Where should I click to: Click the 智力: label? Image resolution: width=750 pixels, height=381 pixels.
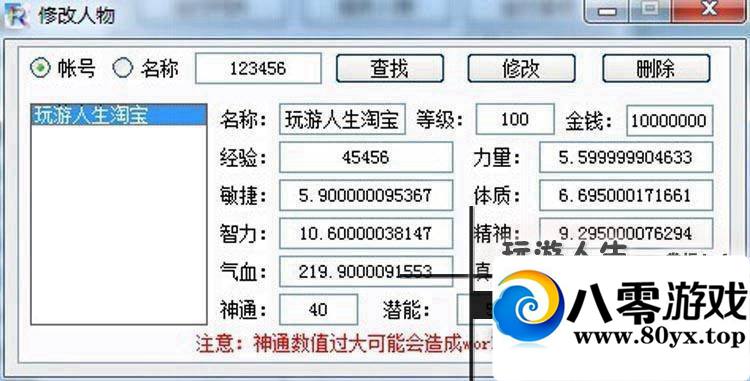pyautogui.click(x=243, y=234)
